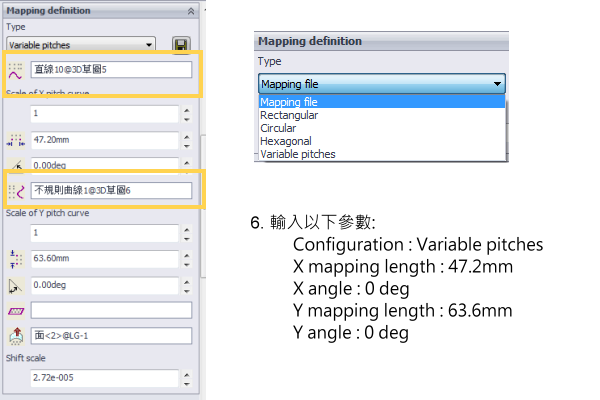Viewport: 600px width, 400px height.
Task: Collapse the Mapping definition panel section
Action: (191, 10)
